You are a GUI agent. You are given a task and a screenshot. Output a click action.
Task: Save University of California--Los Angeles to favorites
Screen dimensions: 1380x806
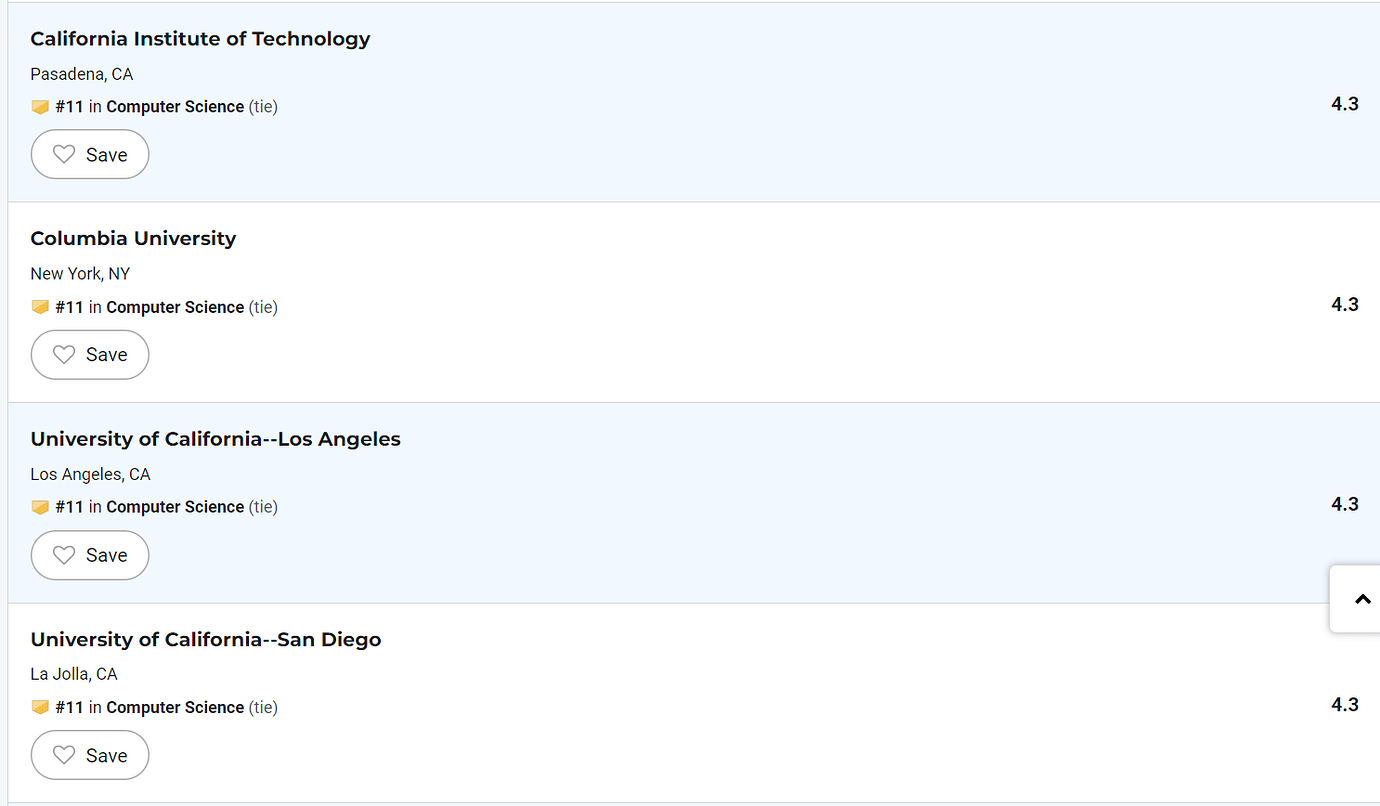89,555
